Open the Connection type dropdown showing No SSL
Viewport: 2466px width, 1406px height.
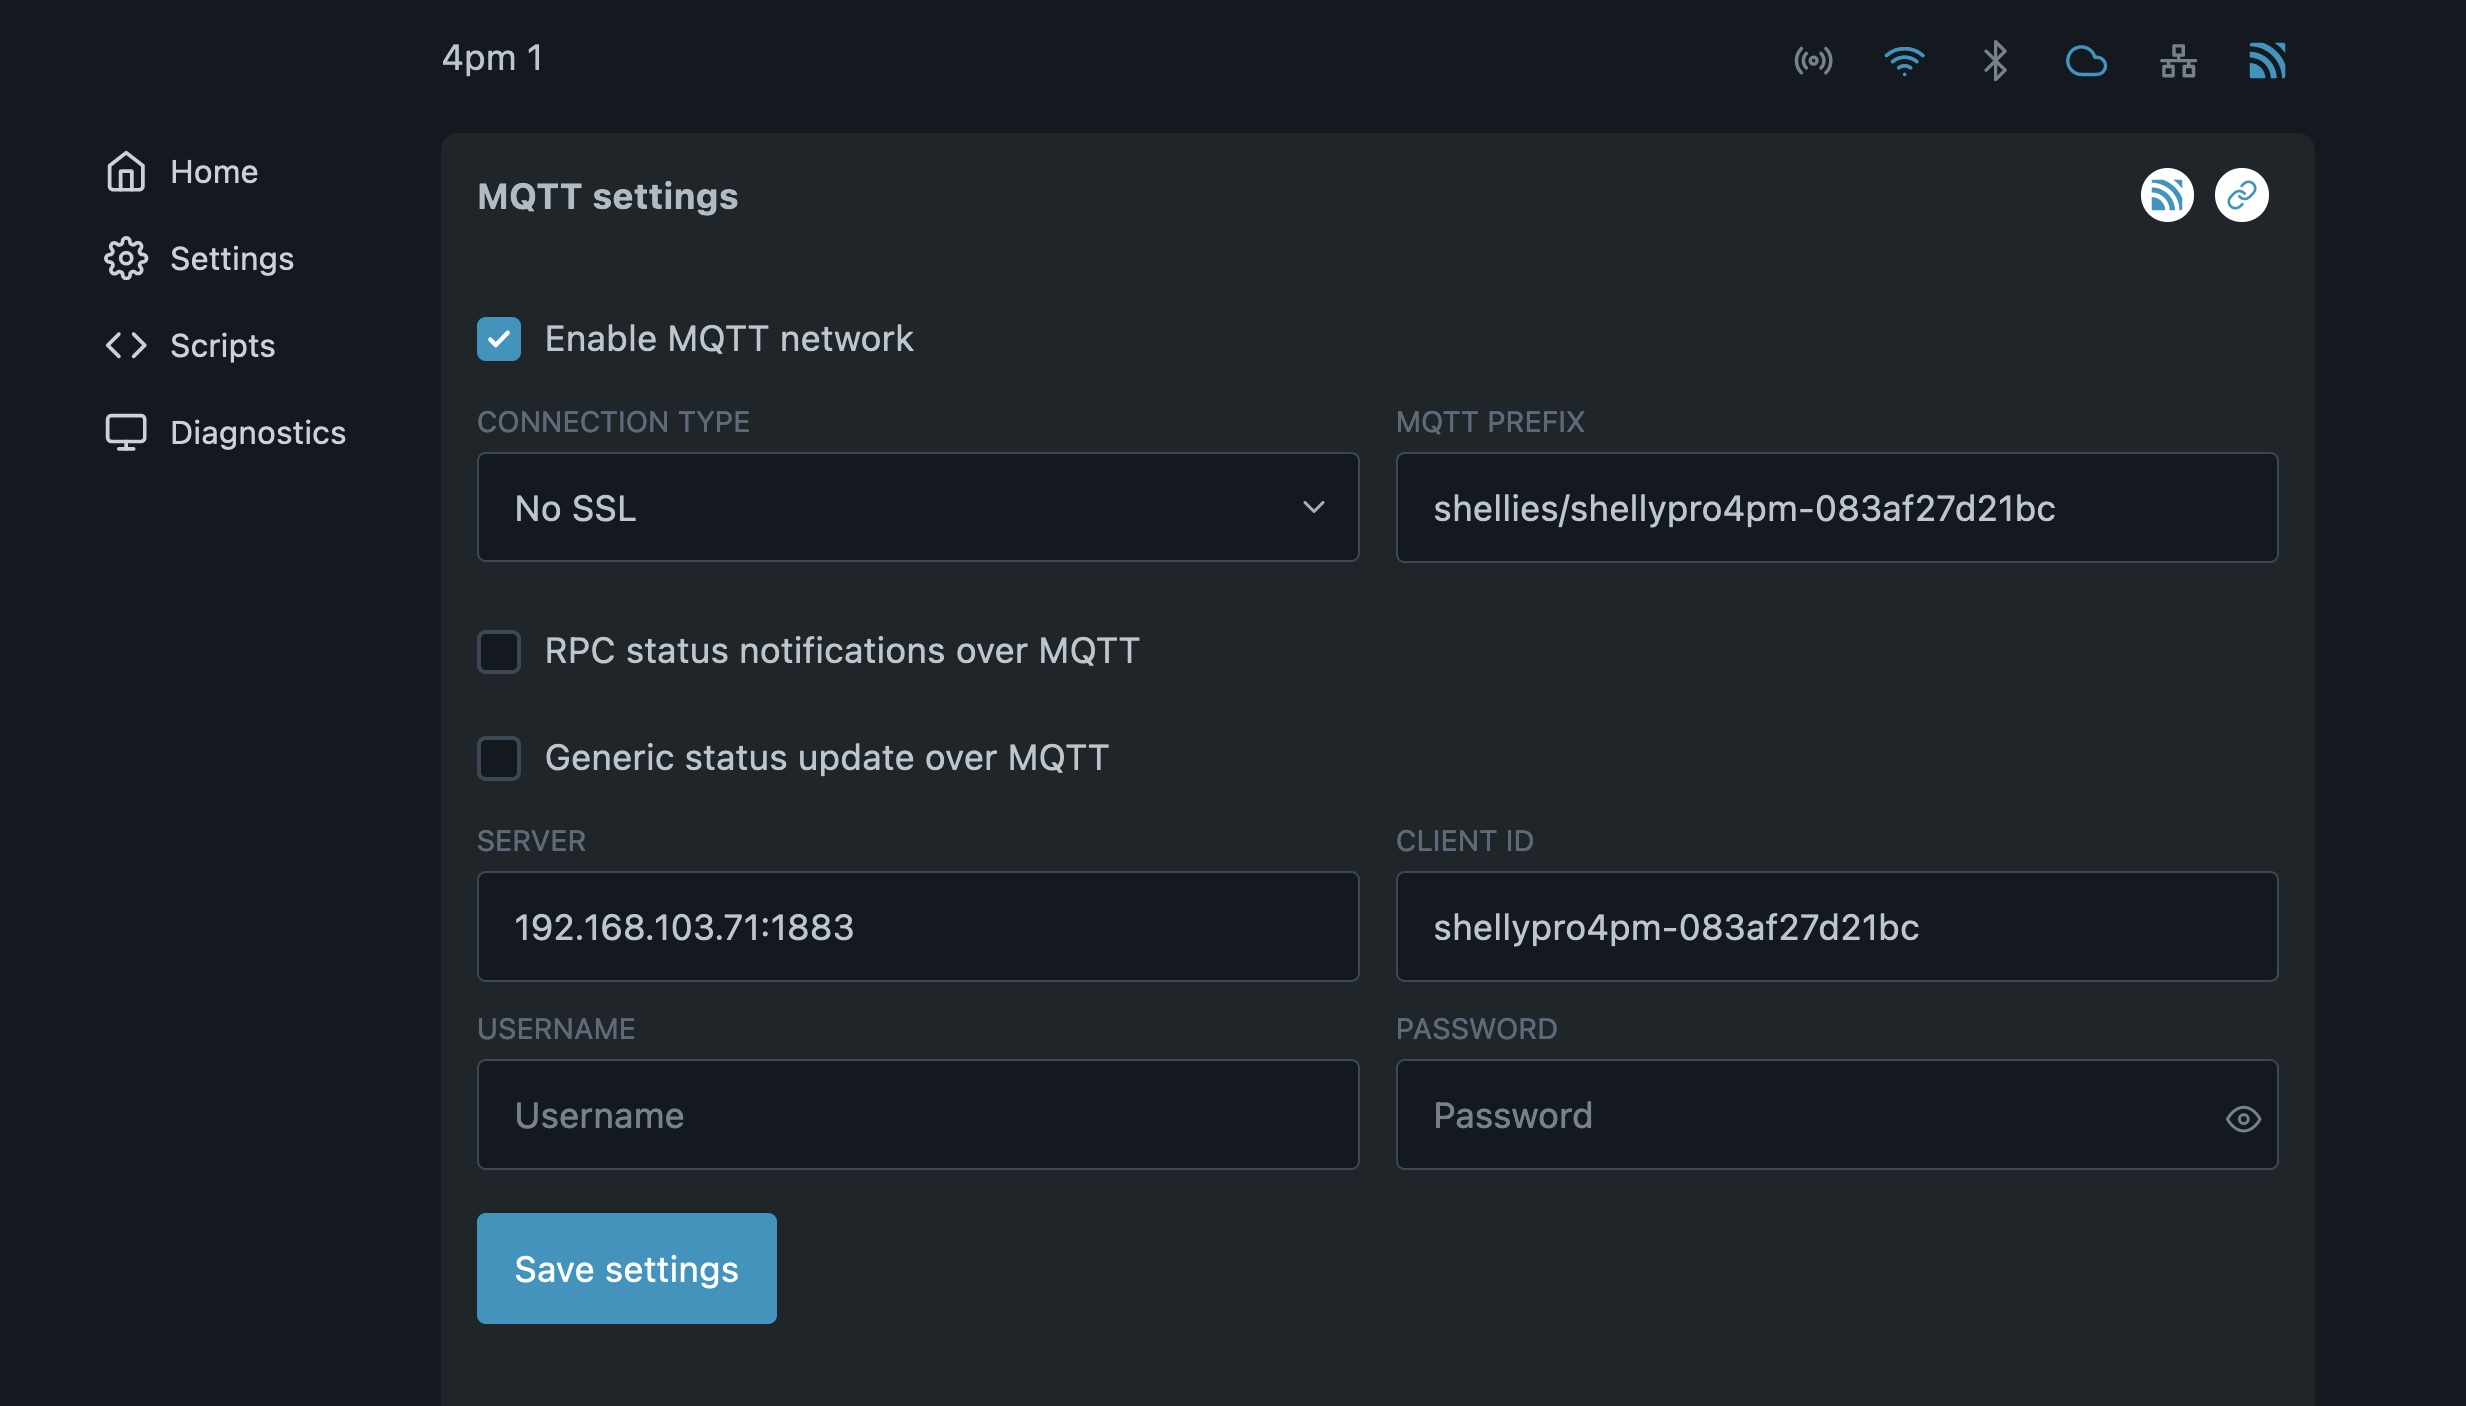[918, 507]
